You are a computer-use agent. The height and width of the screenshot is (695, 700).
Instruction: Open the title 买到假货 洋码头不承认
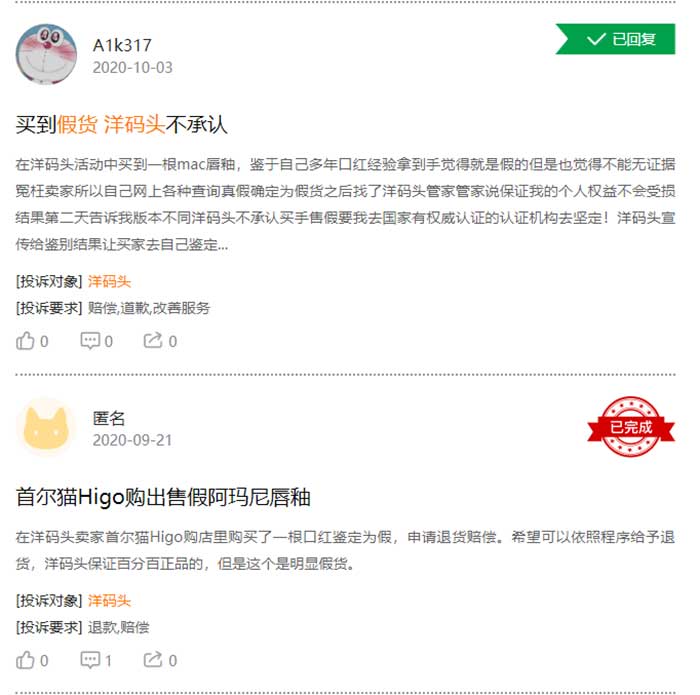[x=121, y=125]
